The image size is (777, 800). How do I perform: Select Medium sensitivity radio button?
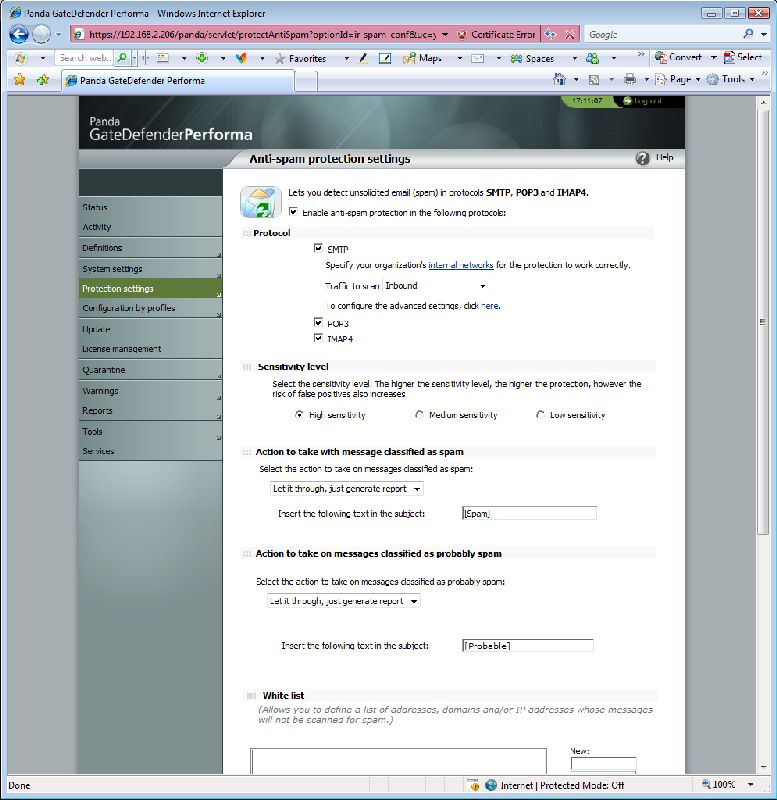click(419, 414)
